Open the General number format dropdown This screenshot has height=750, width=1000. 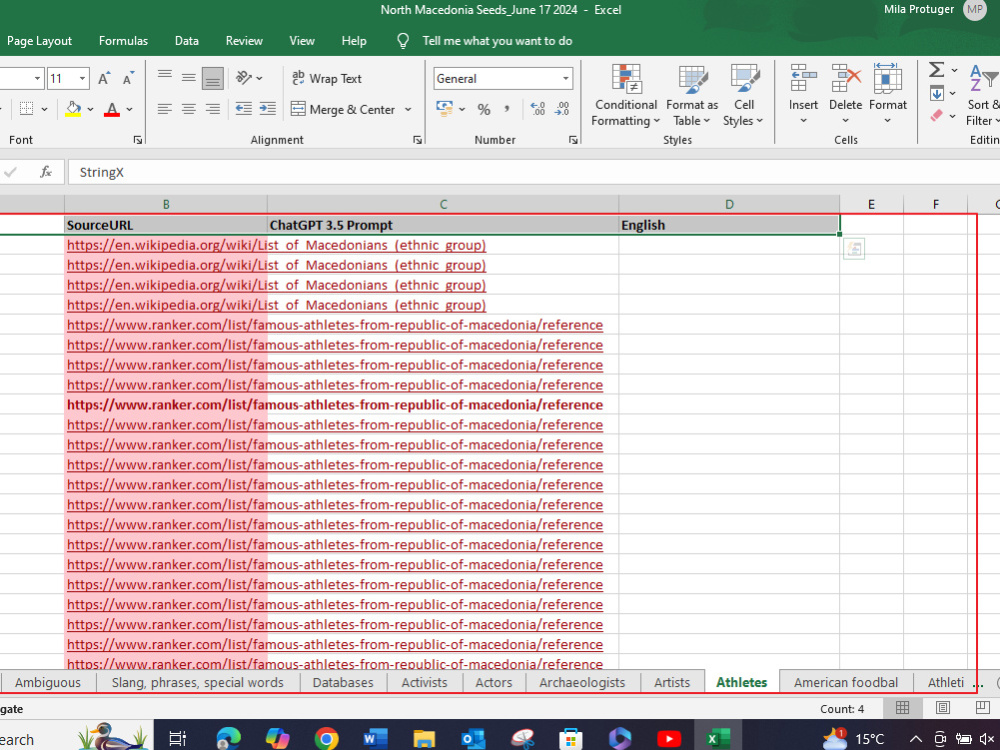click(566, 78)
